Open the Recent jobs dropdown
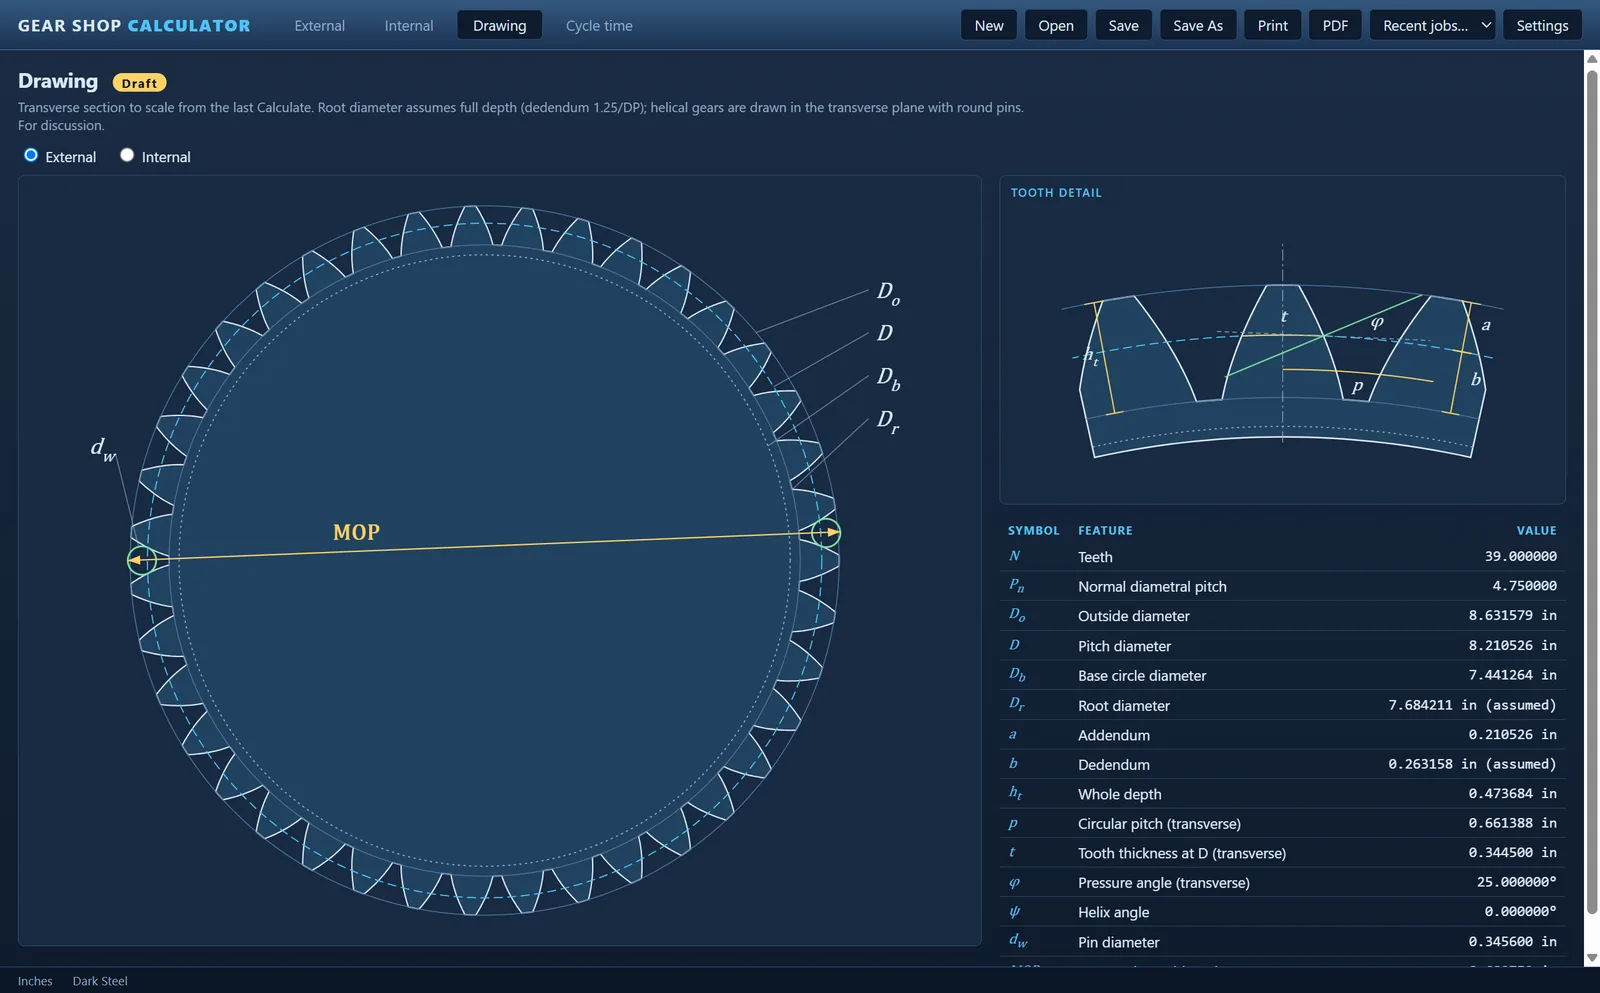Image resolution: width=1600 pixels, height=993 pixels. [1432, 25]
